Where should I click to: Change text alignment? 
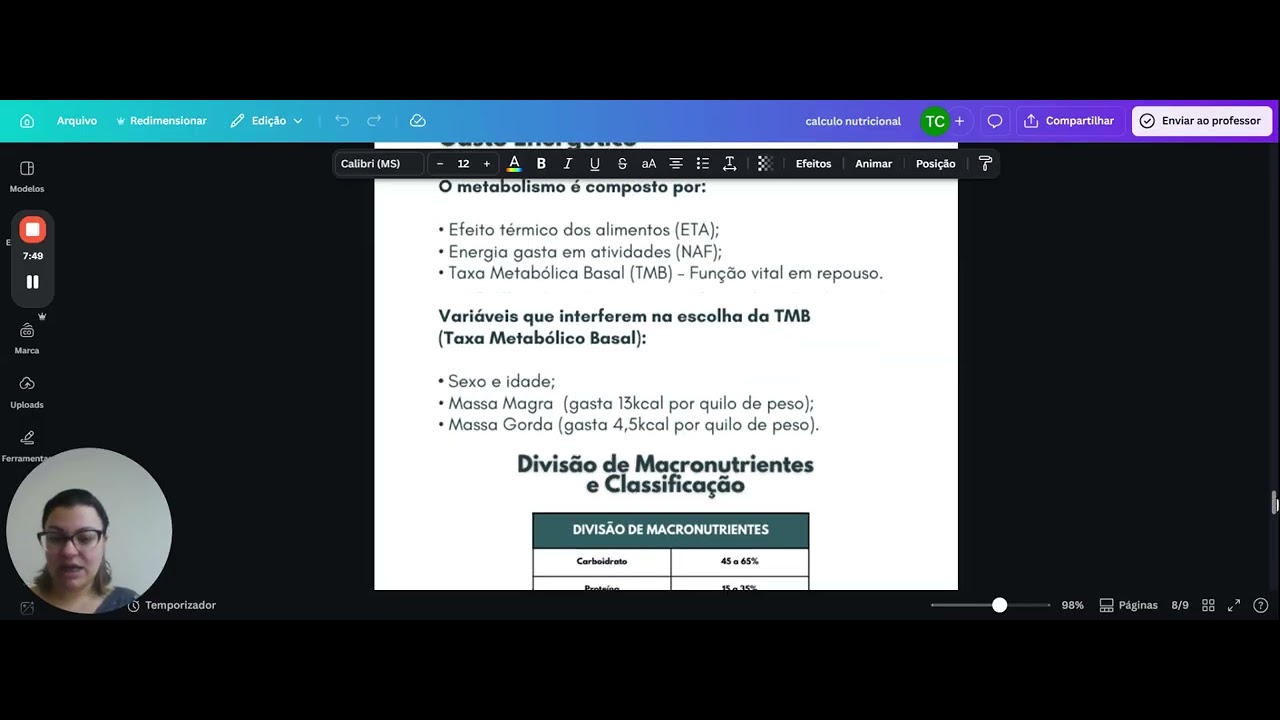pyautogui.click(x=676, y=164)
